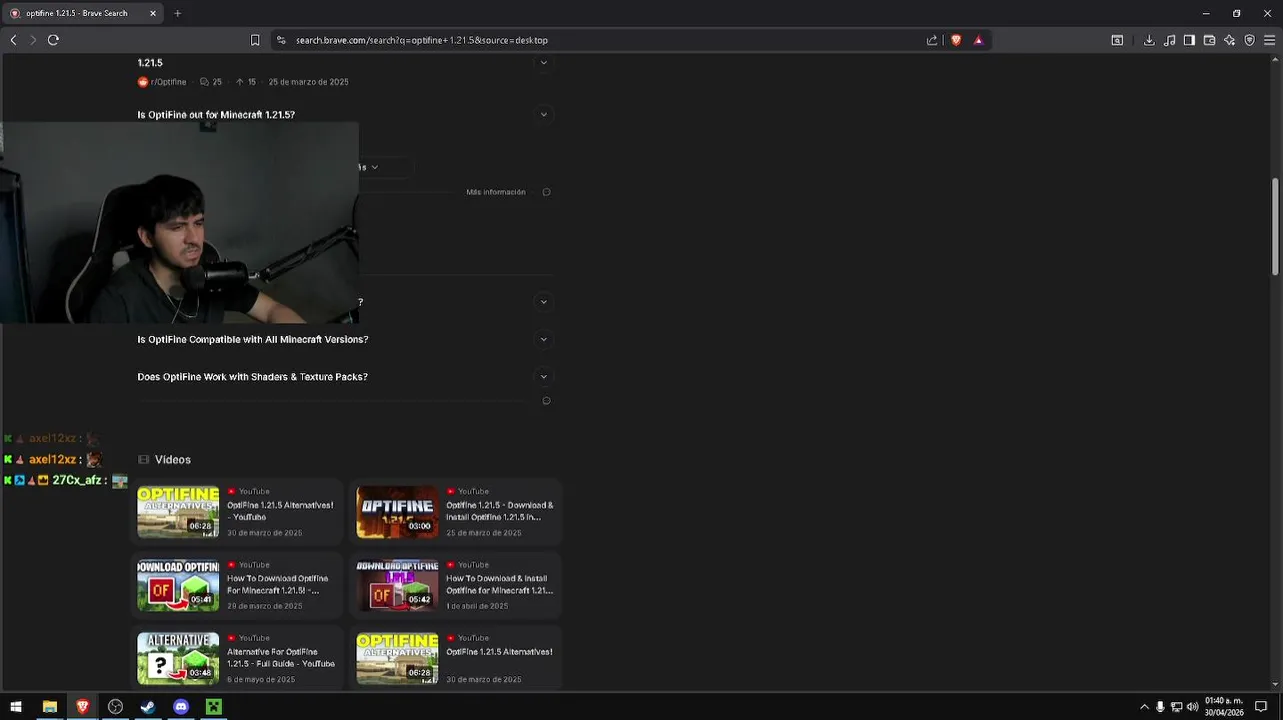Open the media playlist music note icon
The image size is (1283, 720).
pyautogui.click(x=1169, y=40)
